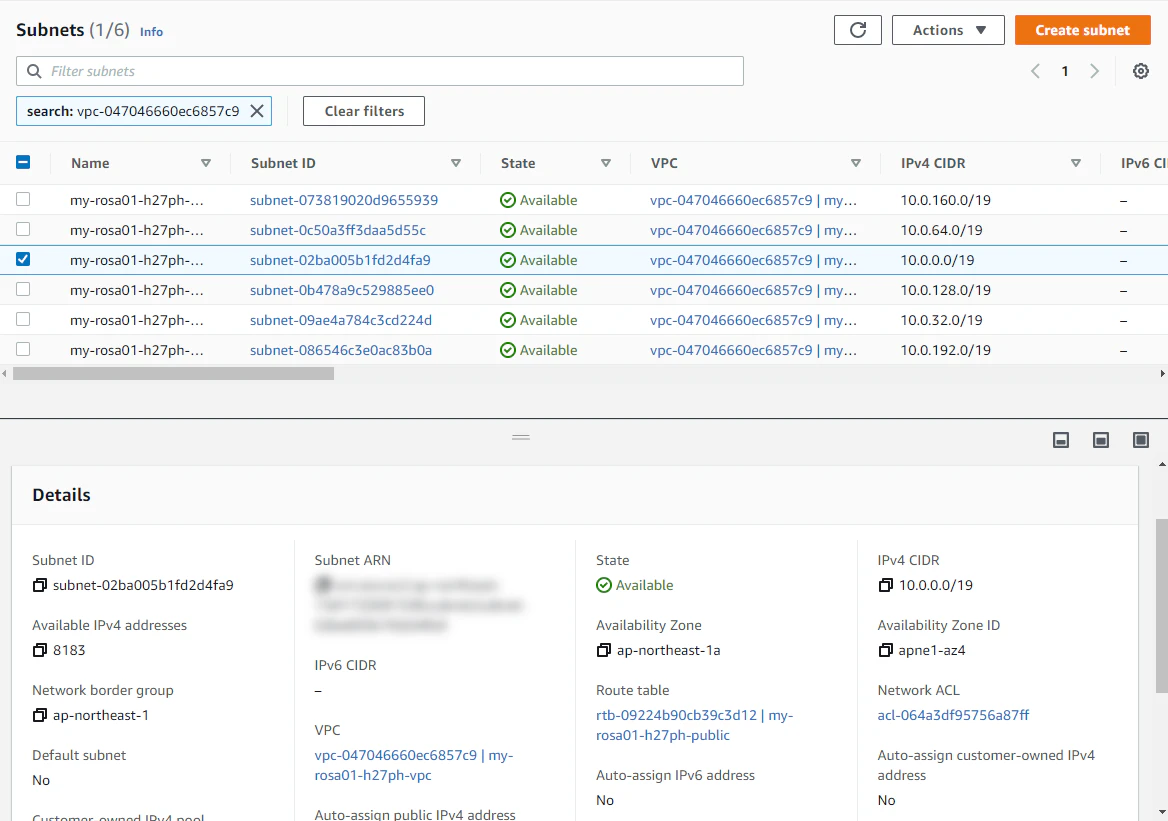Click the table horizontal scrollbar thumb
1168x821 pixels.
pyautogui.click(x=174, y=374)
